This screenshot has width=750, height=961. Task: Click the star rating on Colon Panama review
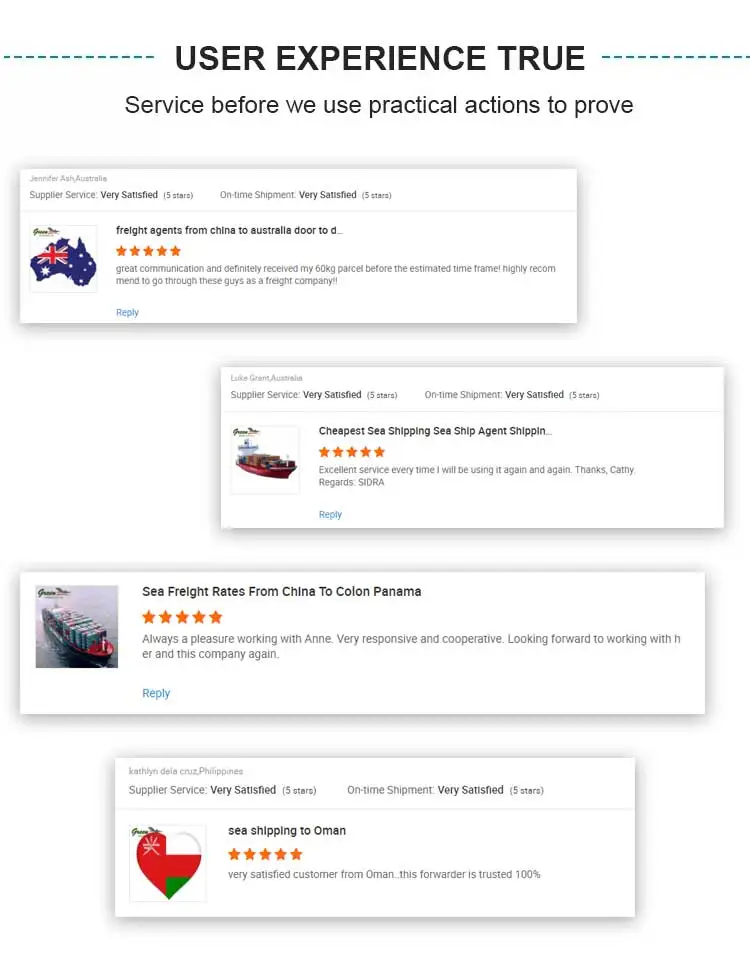coord(182,617)
